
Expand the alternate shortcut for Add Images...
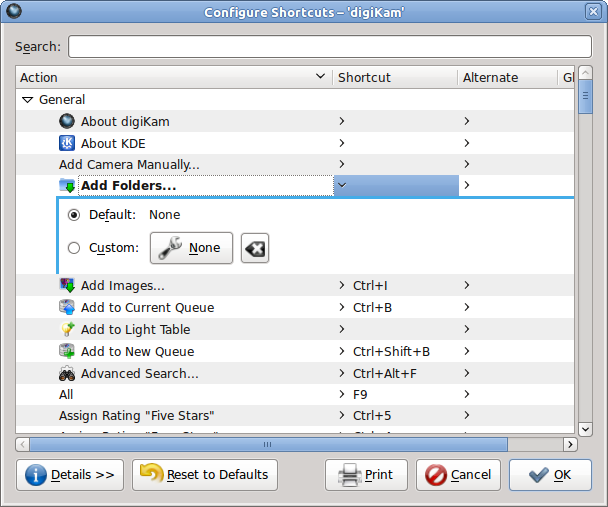point(467,285)
